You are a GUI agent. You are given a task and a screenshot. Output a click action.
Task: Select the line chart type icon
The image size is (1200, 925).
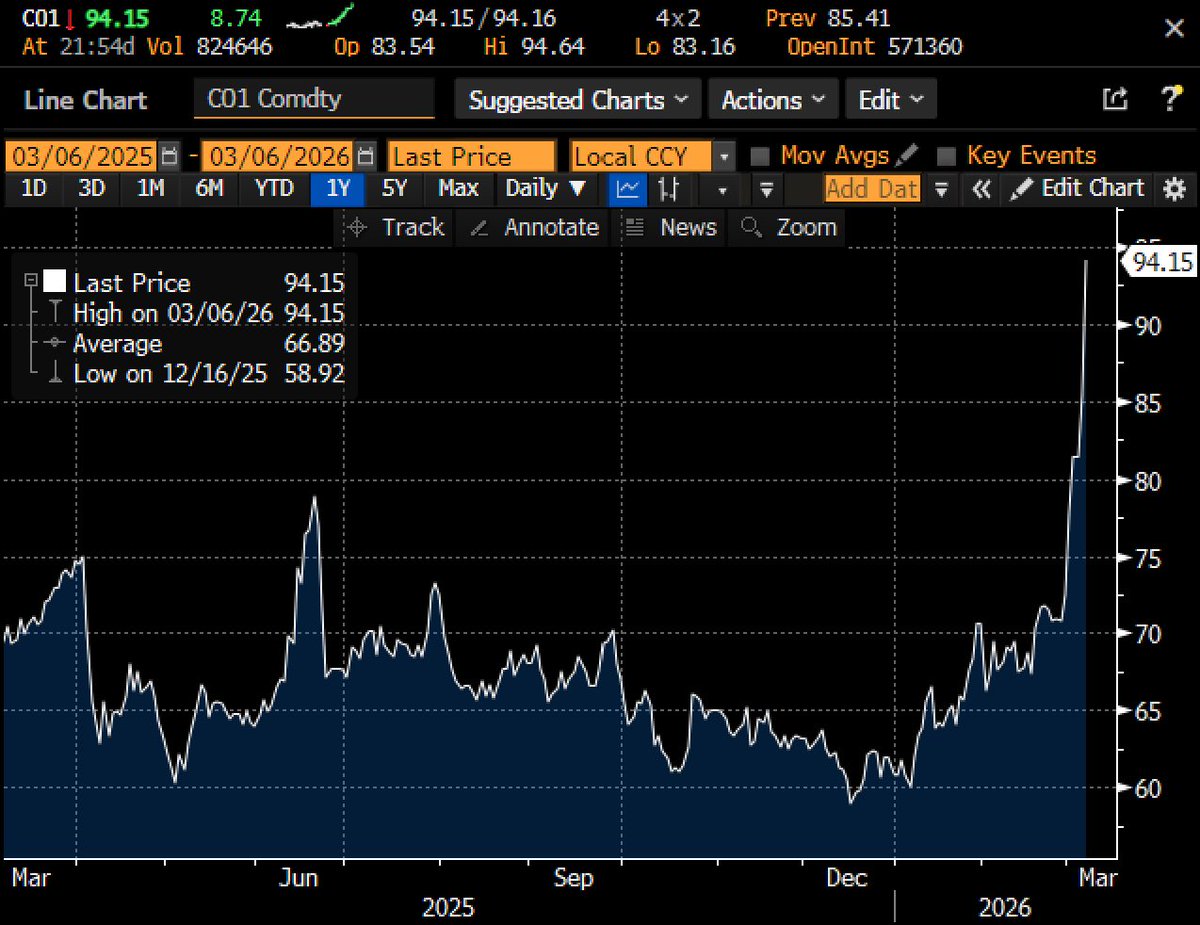pyautogui.click(x=629, y=188)
